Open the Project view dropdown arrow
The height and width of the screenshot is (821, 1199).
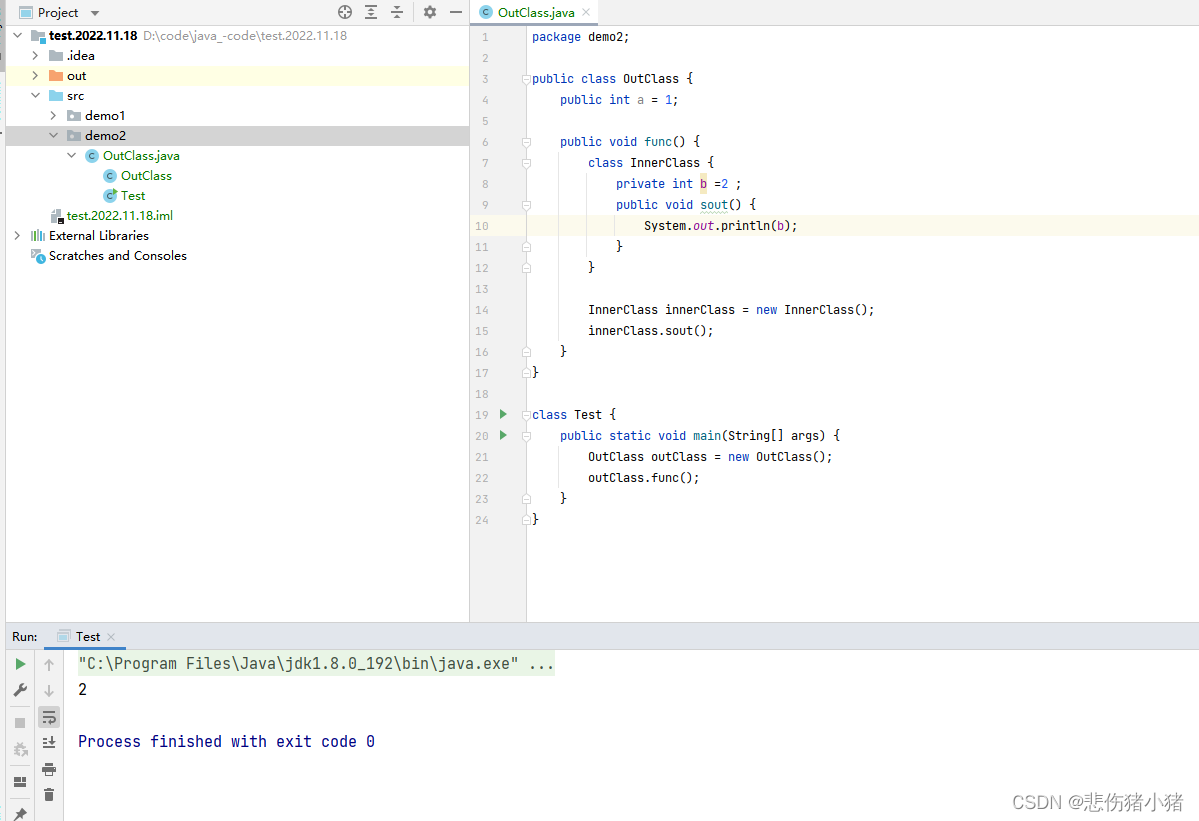pos(95,13)
